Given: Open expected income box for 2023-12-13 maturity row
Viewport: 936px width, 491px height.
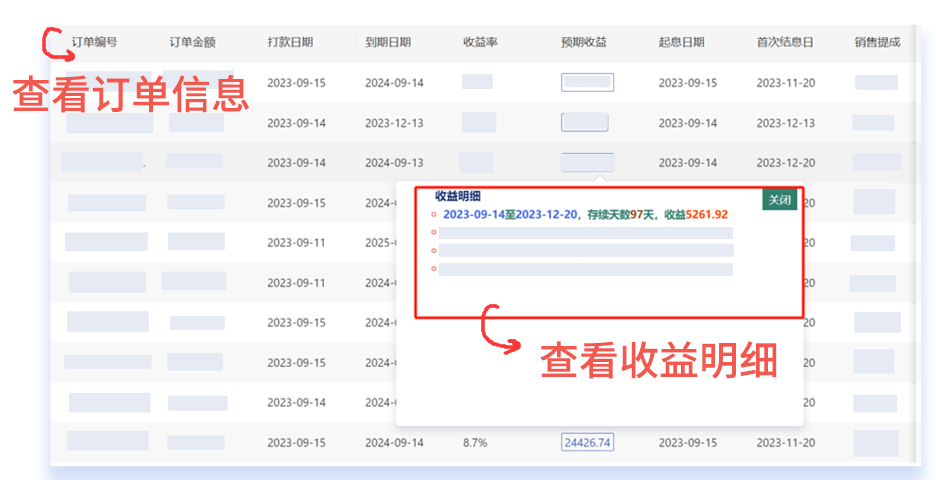Looking at the screenshot, I should click(585, 123).
